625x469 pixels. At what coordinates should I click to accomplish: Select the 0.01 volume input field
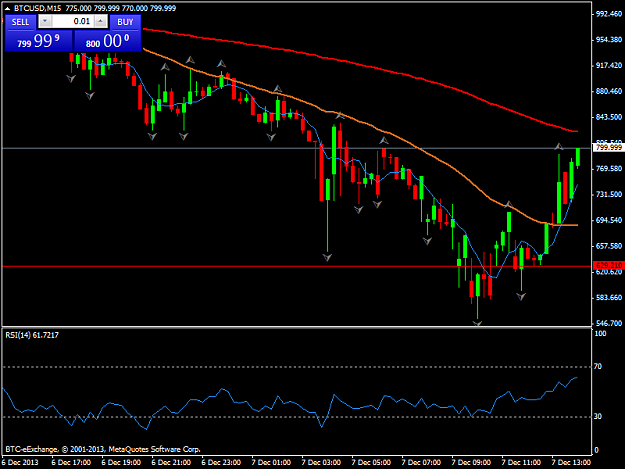point(73,21)
